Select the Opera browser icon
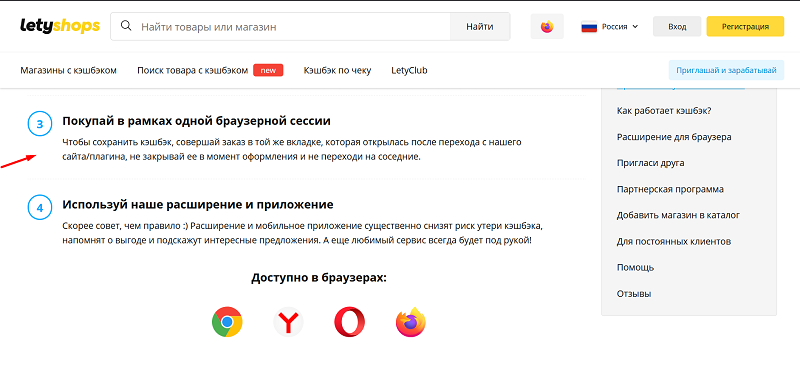Viewport: 800px width, 372px height. click(x=349, y=322)
